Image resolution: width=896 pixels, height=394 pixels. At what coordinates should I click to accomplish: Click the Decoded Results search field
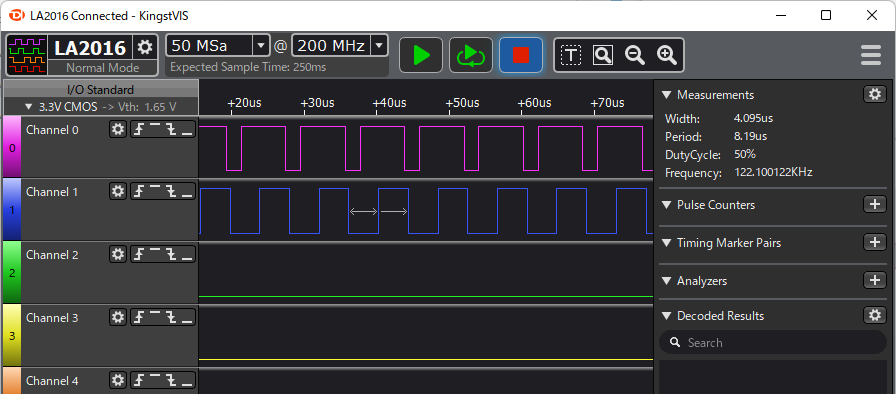[x=773, y=343]
